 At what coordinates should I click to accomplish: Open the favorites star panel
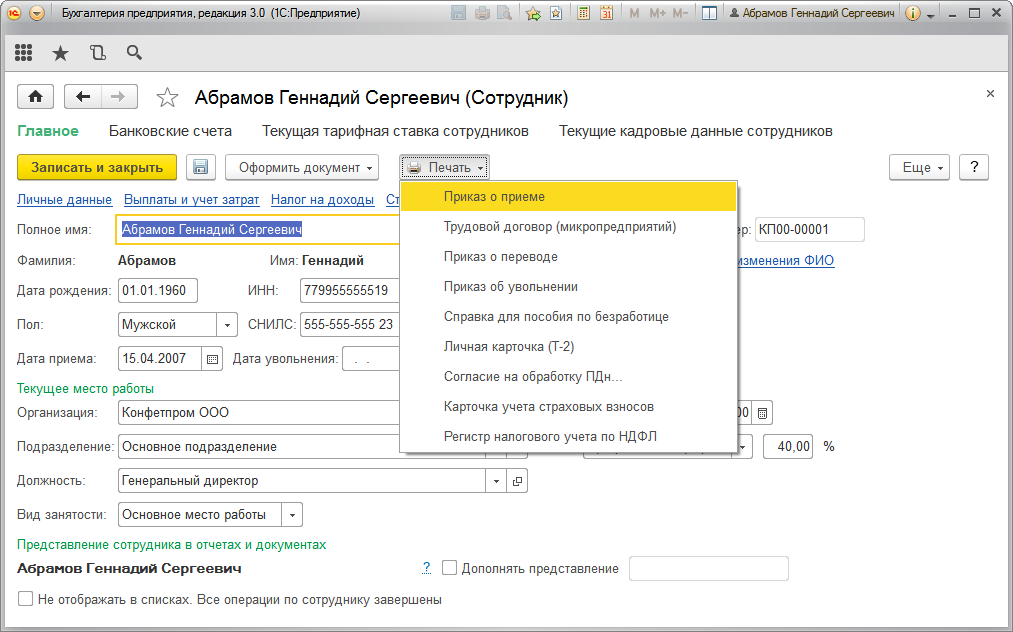coord(60,53)
